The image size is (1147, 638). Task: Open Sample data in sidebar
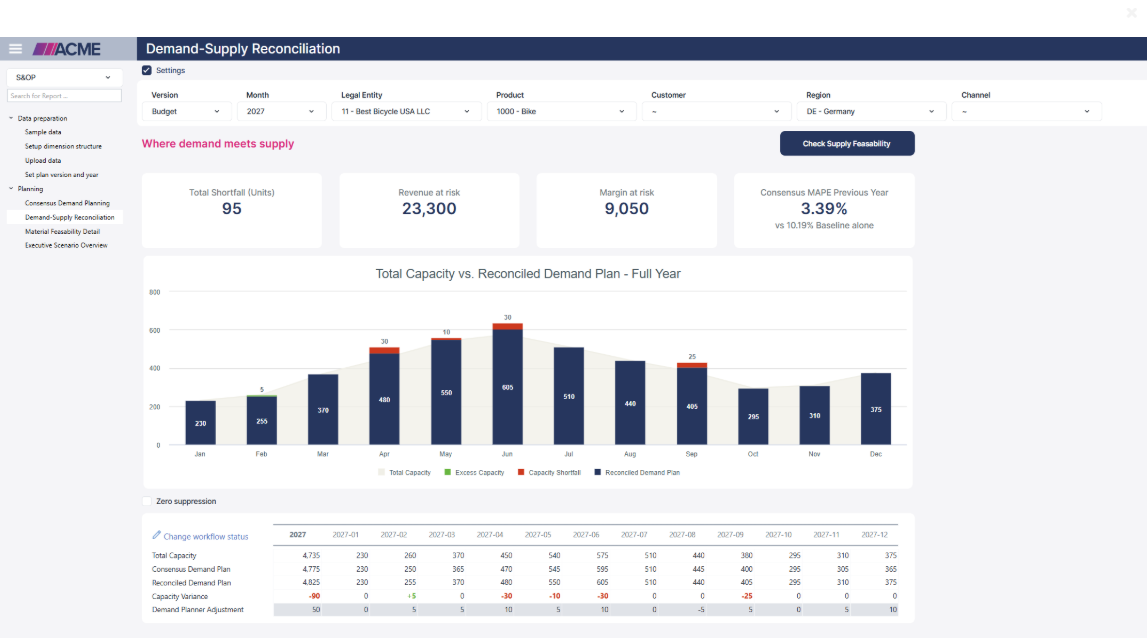43,132
